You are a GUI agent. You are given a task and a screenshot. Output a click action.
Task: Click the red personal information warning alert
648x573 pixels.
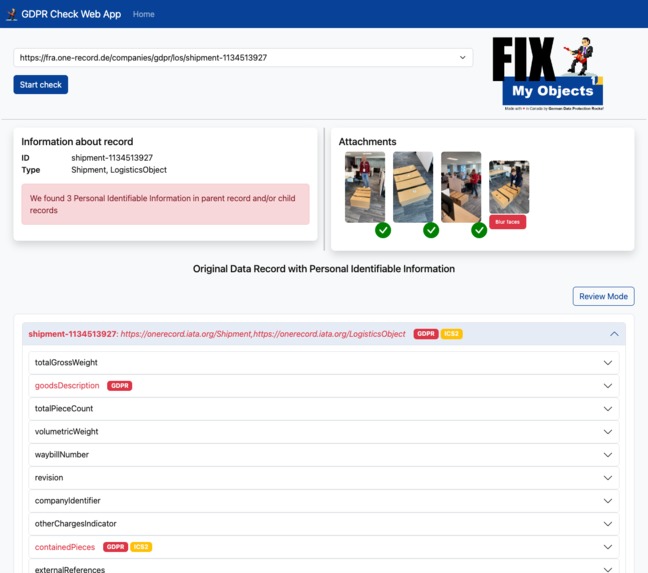point(165,204)
